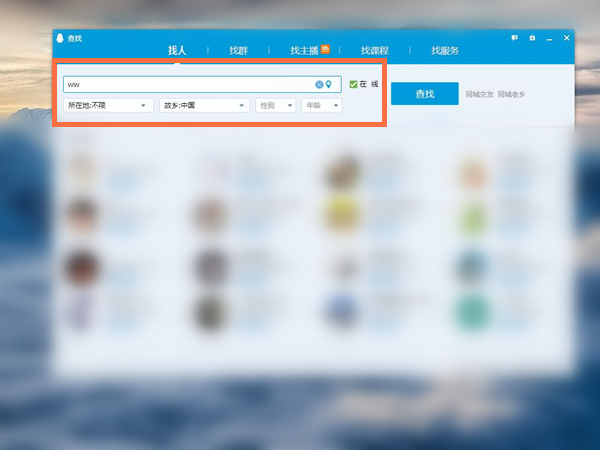The image size is (600, 450).
Task: Close the 查找 window
Action: coord(566,38)
